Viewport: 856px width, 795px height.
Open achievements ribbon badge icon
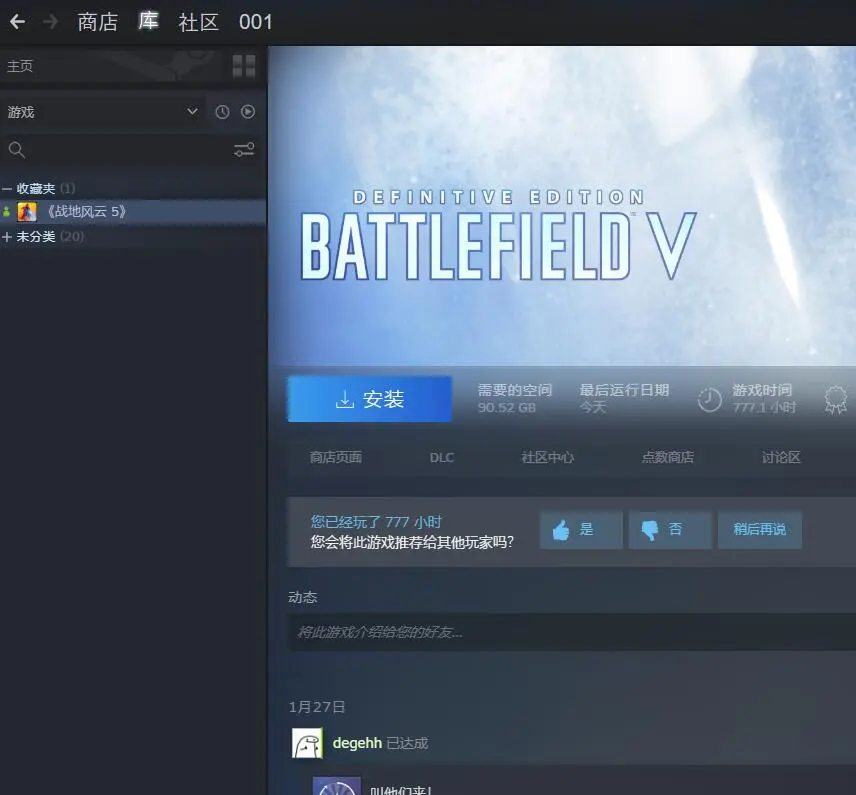836,400
